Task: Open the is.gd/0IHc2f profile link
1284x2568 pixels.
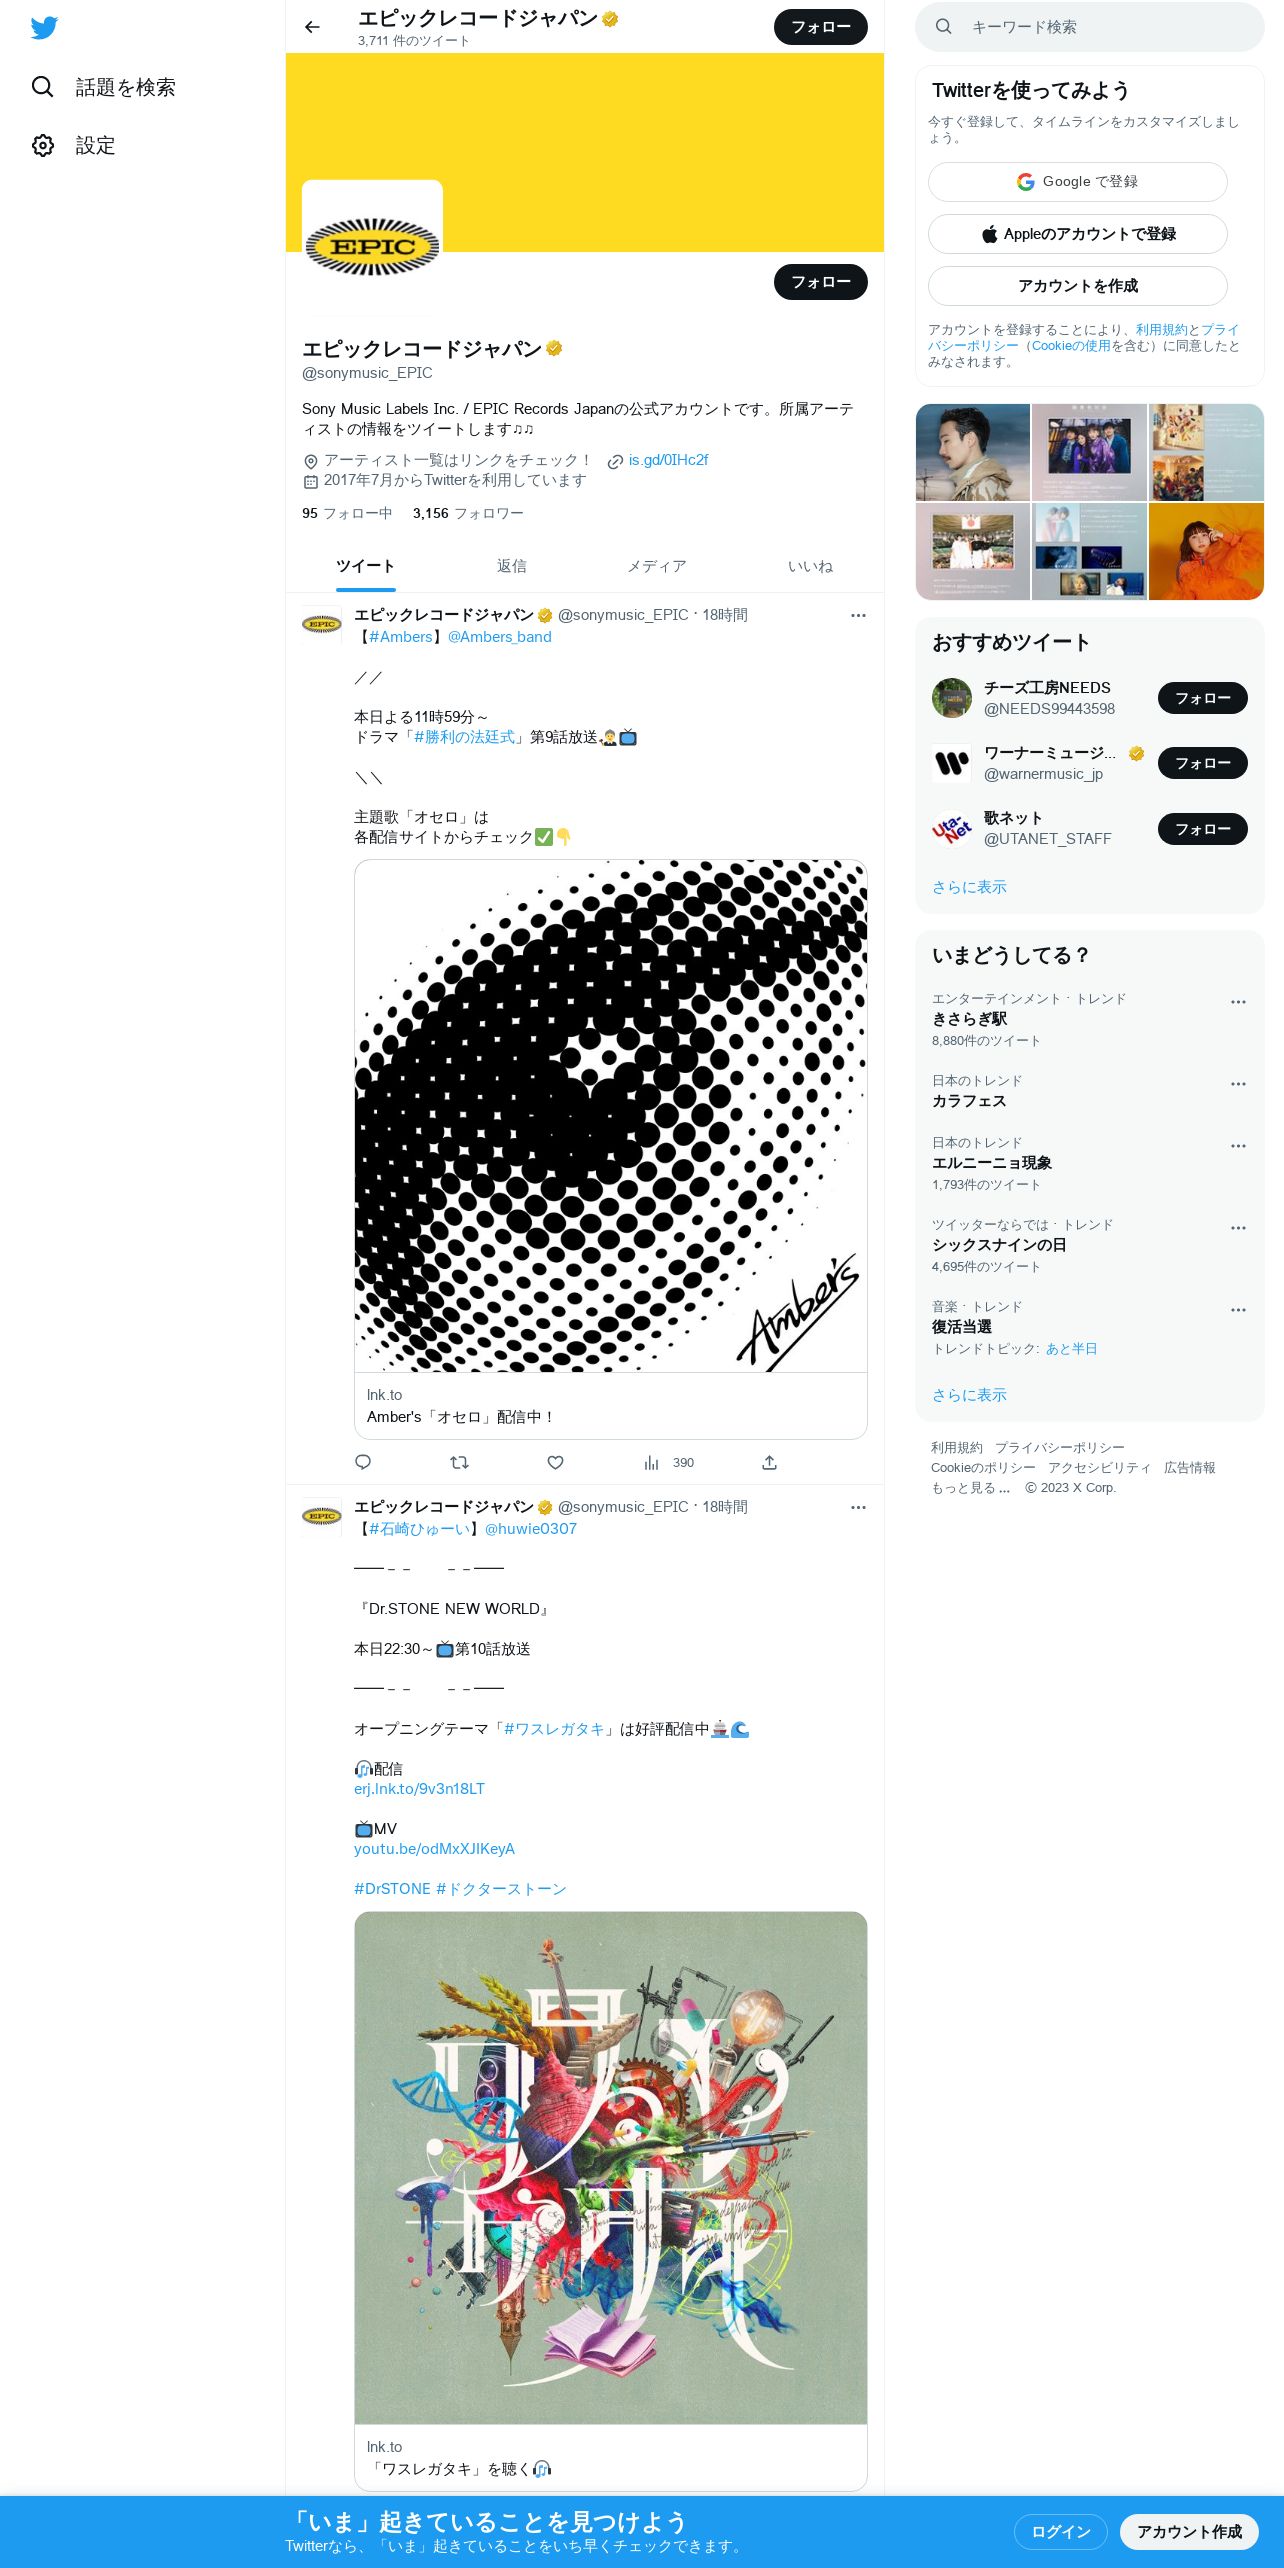Action: [668, 460]
